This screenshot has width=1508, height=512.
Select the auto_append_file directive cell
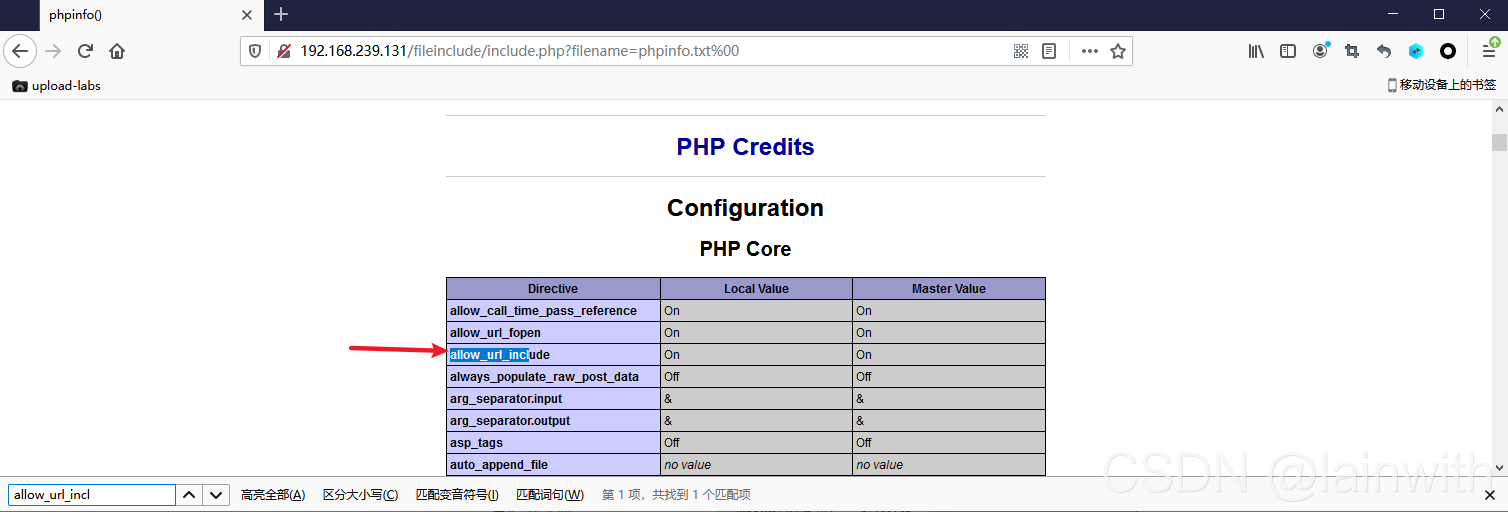[x=553, y=465]
